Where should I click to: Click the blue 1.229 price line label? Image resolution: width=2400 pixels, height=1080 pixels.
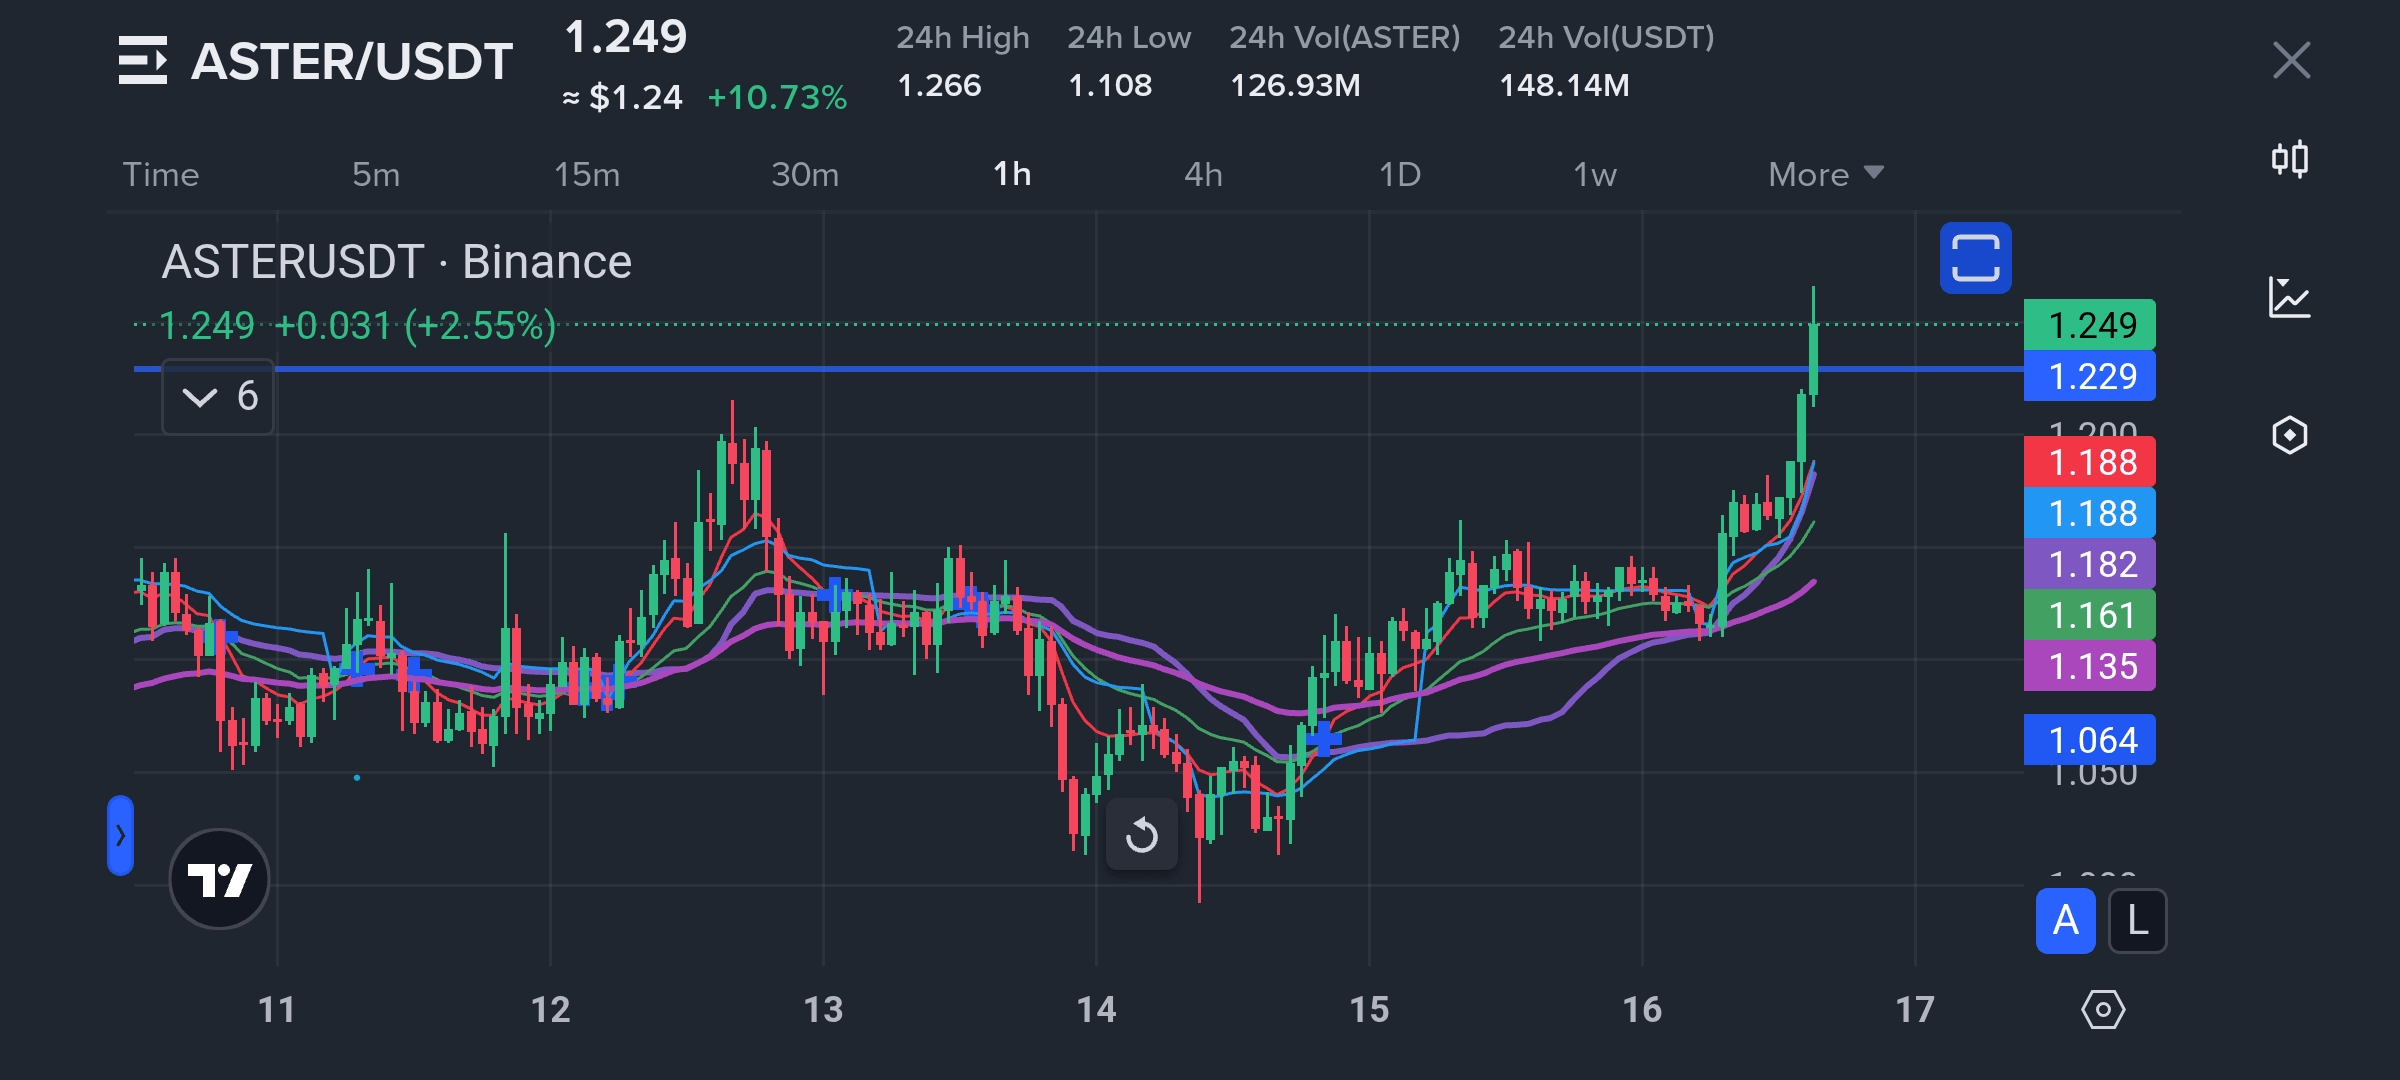coord(2089,376)
